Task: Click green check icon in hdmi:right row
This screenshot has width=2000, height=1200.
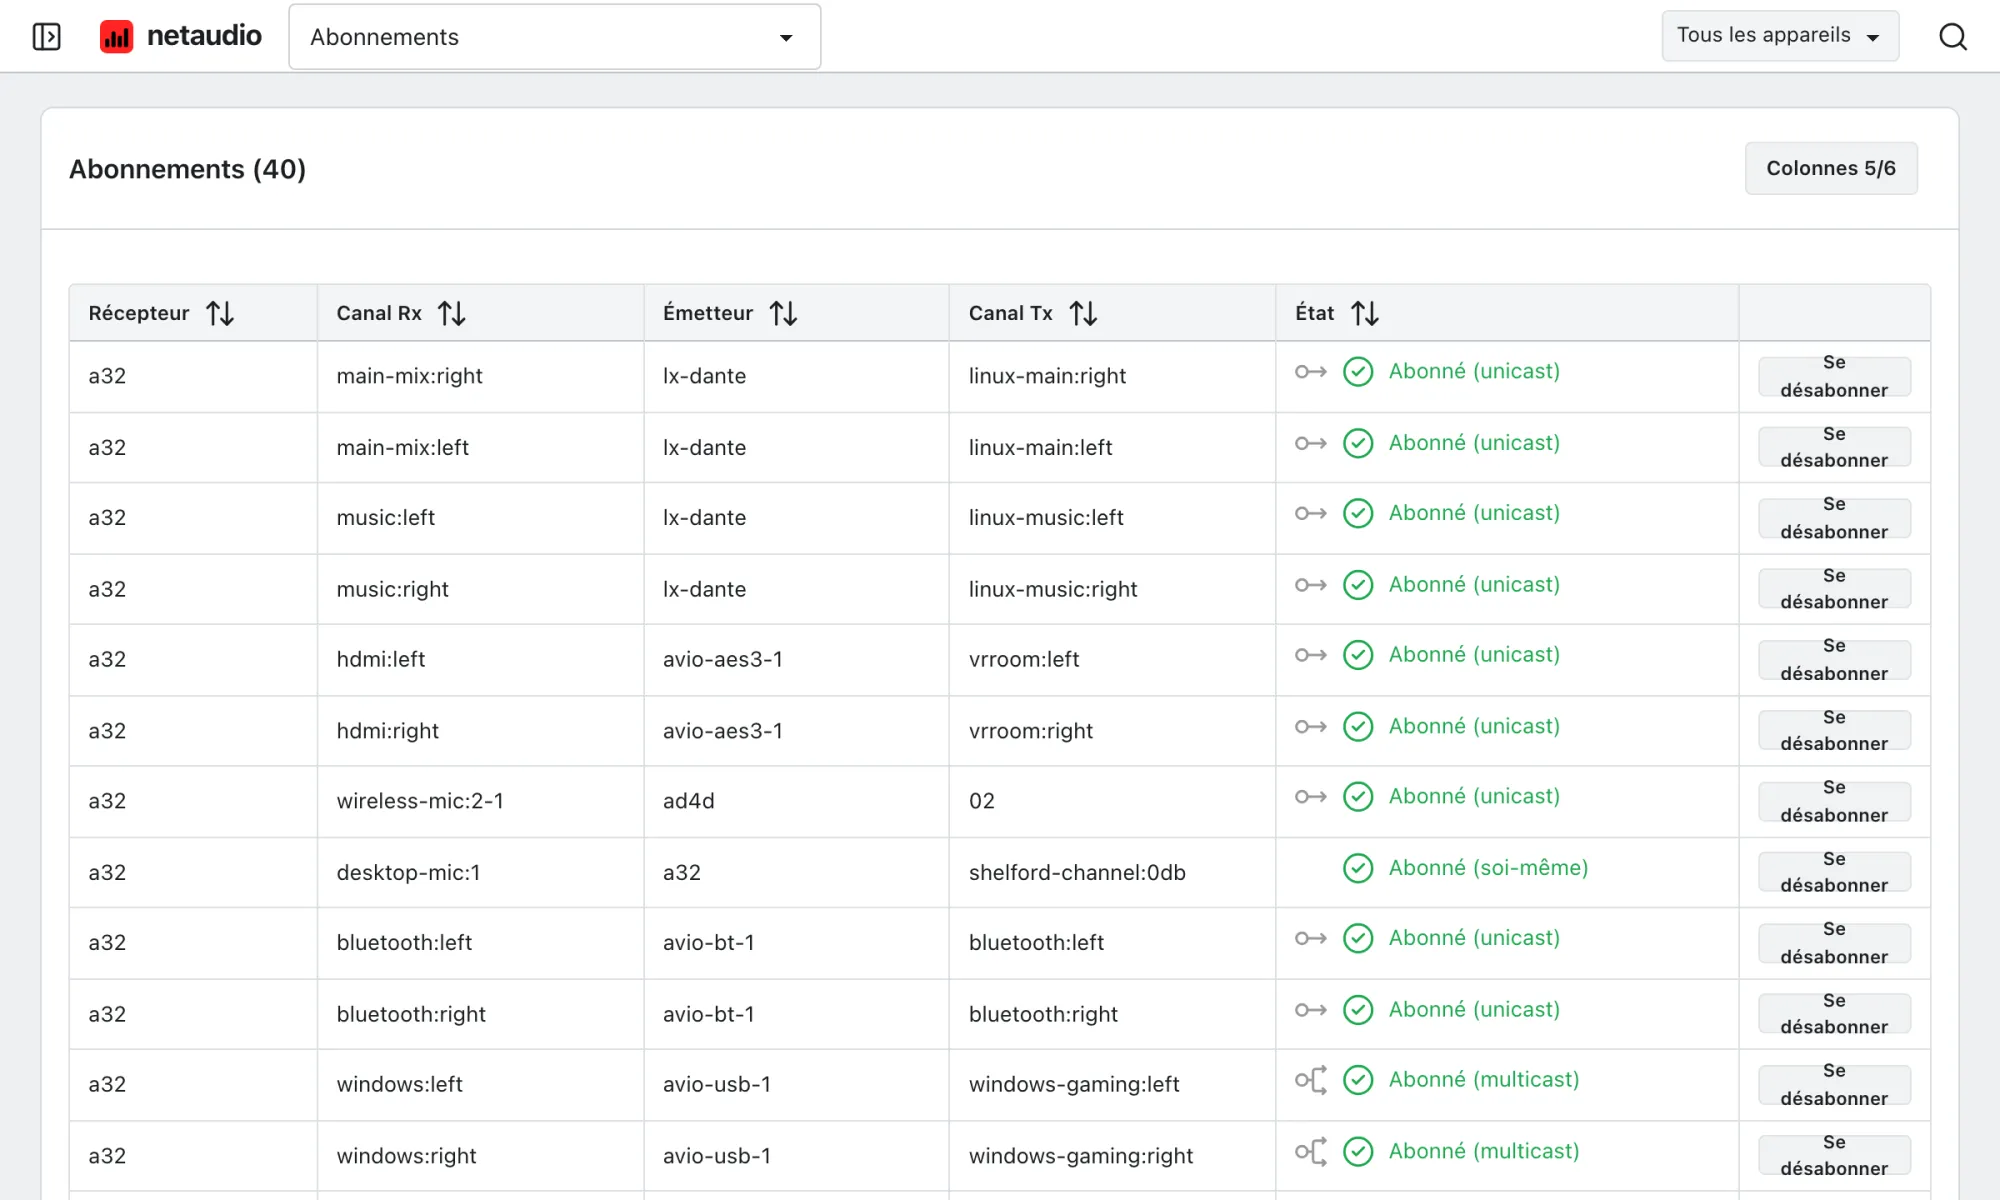Action: tap(1358, 727)
